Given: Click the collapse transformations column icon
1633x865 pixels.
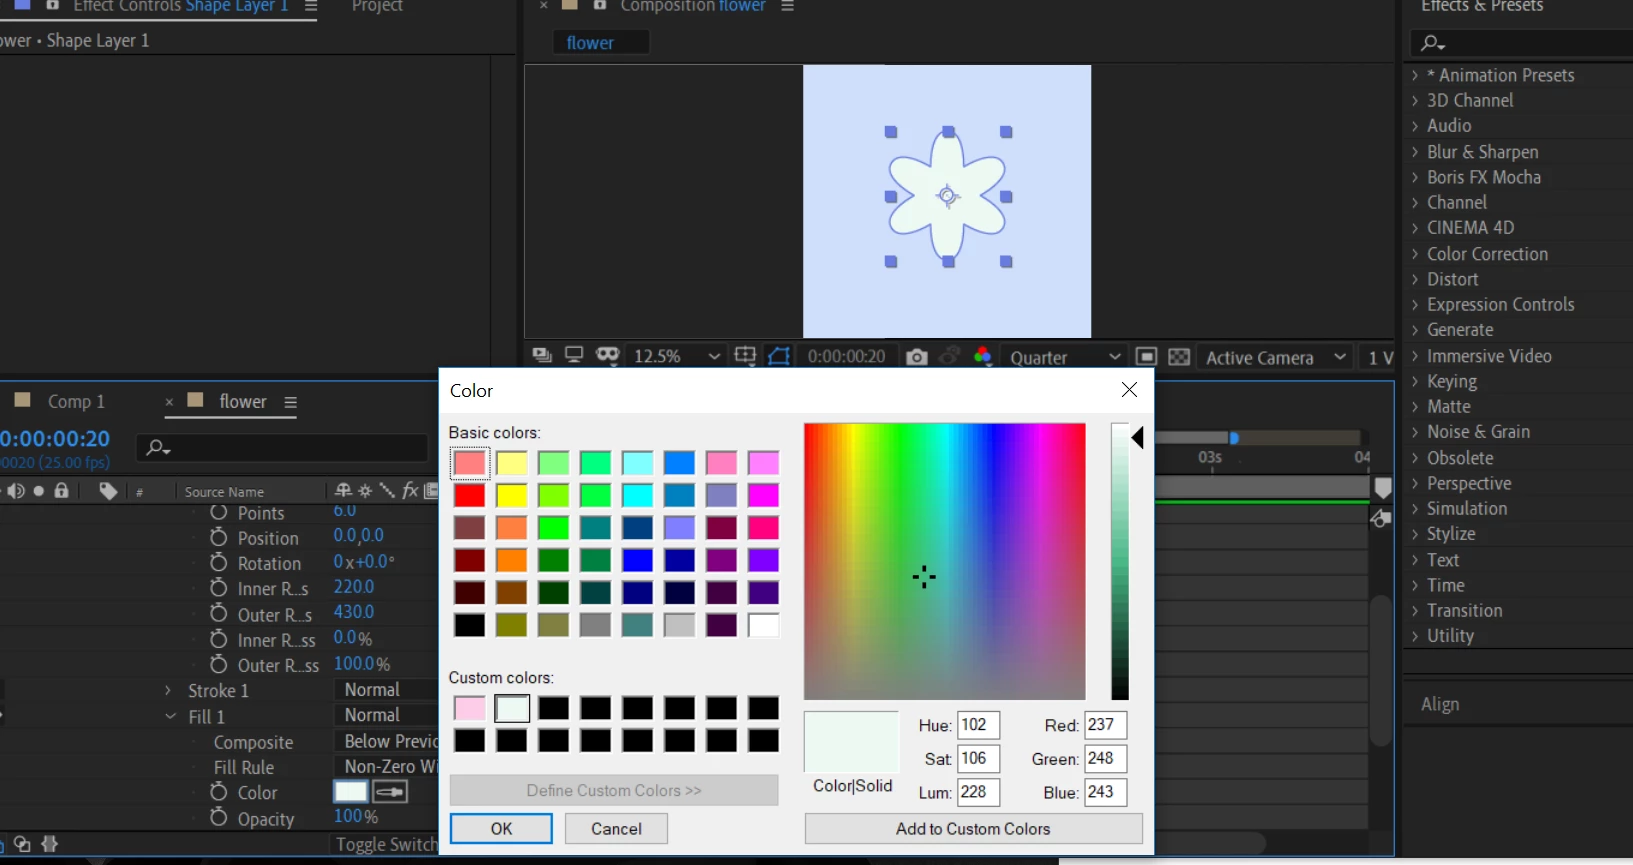Looking at the screenshot, I should 365,490.
